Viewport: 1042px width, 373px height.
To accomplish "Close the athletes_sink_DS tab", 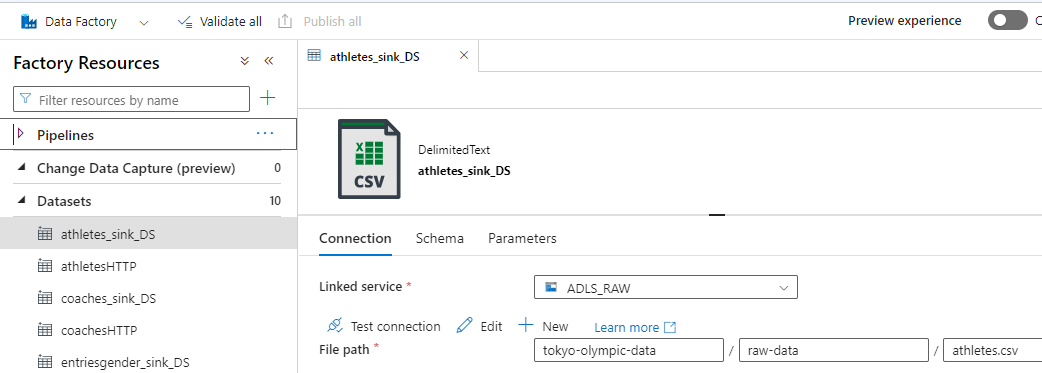I will pyautogui.click(x=464, y=55).
